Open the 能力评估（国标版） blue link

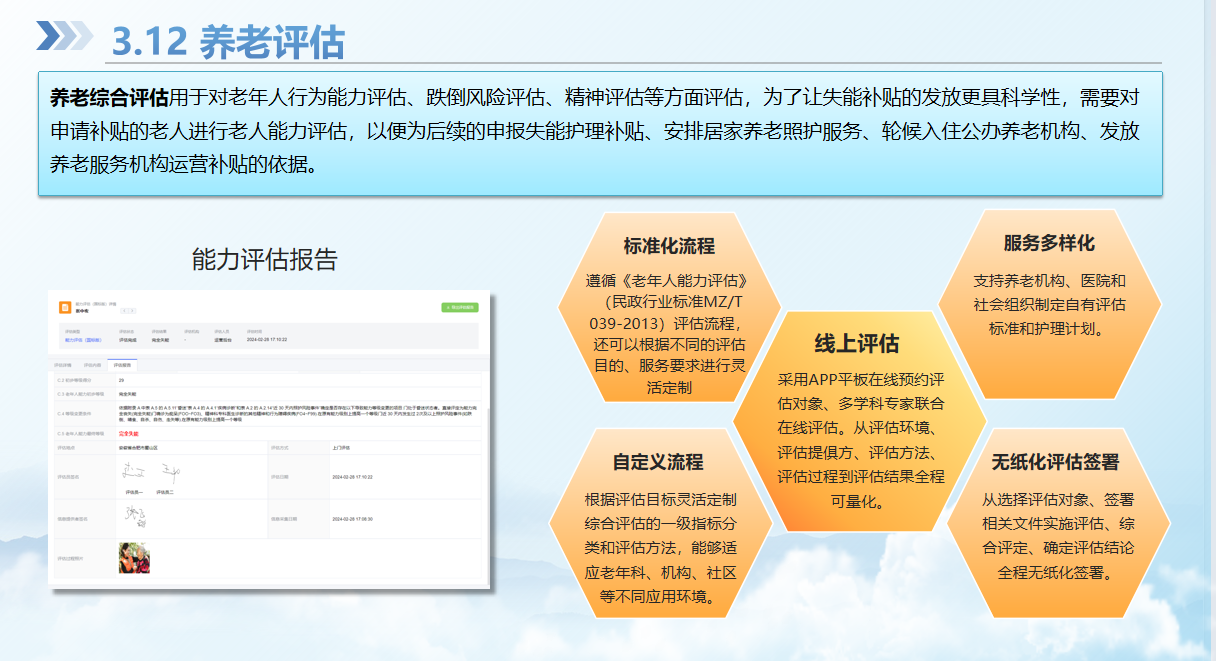click(82, 338)
